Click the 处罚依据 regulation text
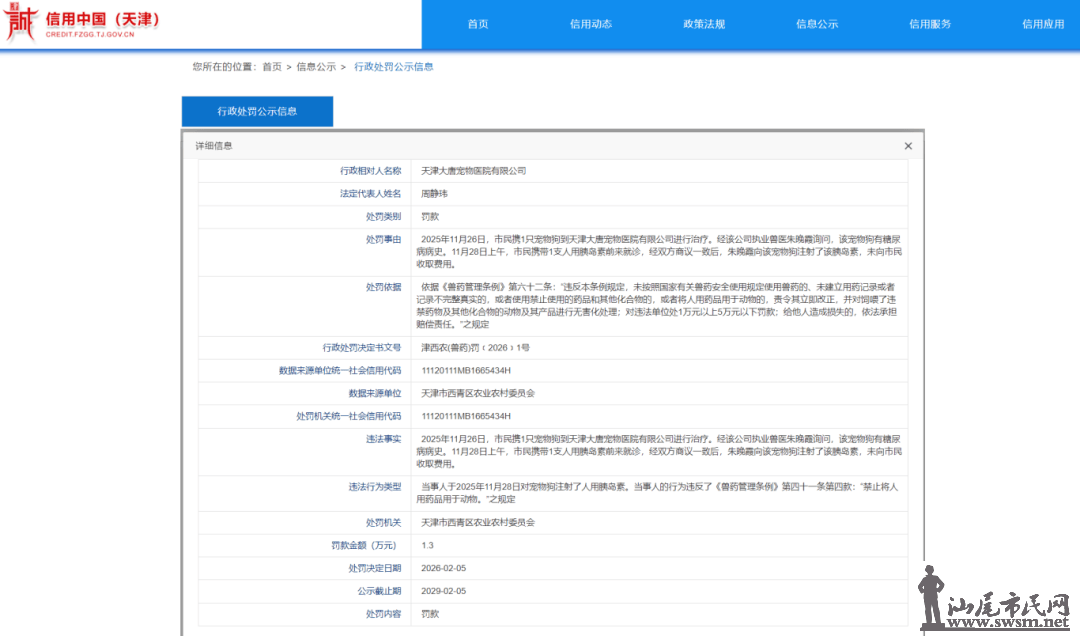The height and width of the screenshot is (636, 1080). point(660,305)
